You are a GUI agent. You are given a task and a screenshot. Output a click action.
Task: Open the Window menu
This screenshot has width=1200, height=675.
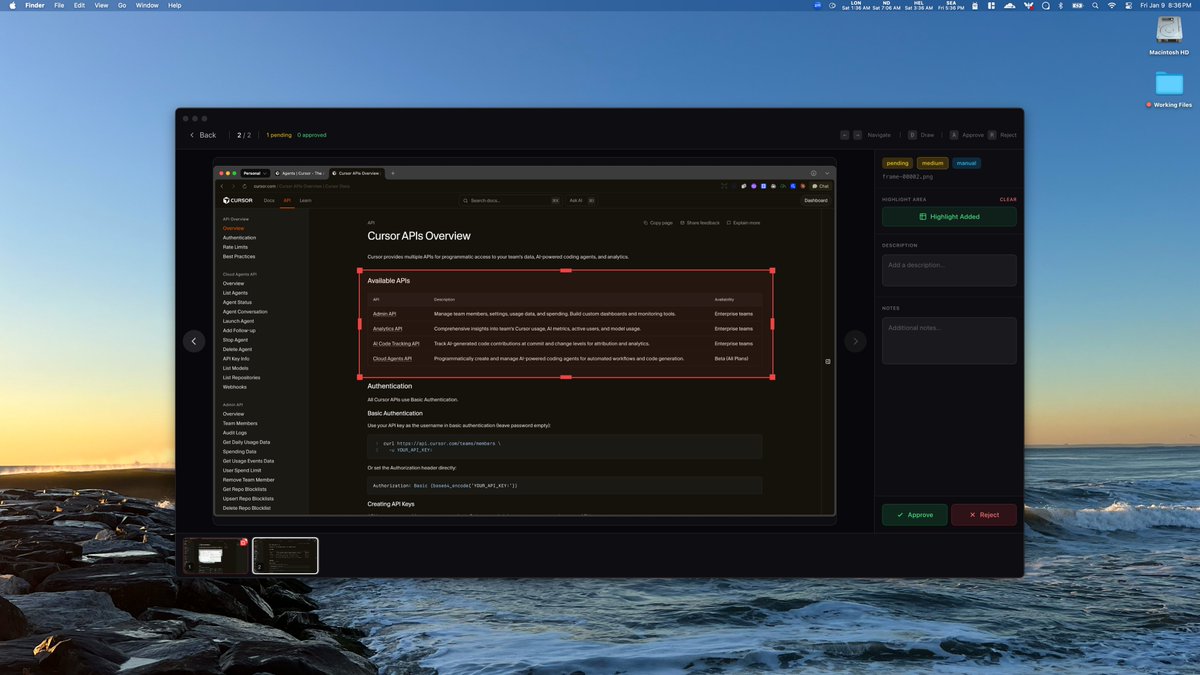147,5
